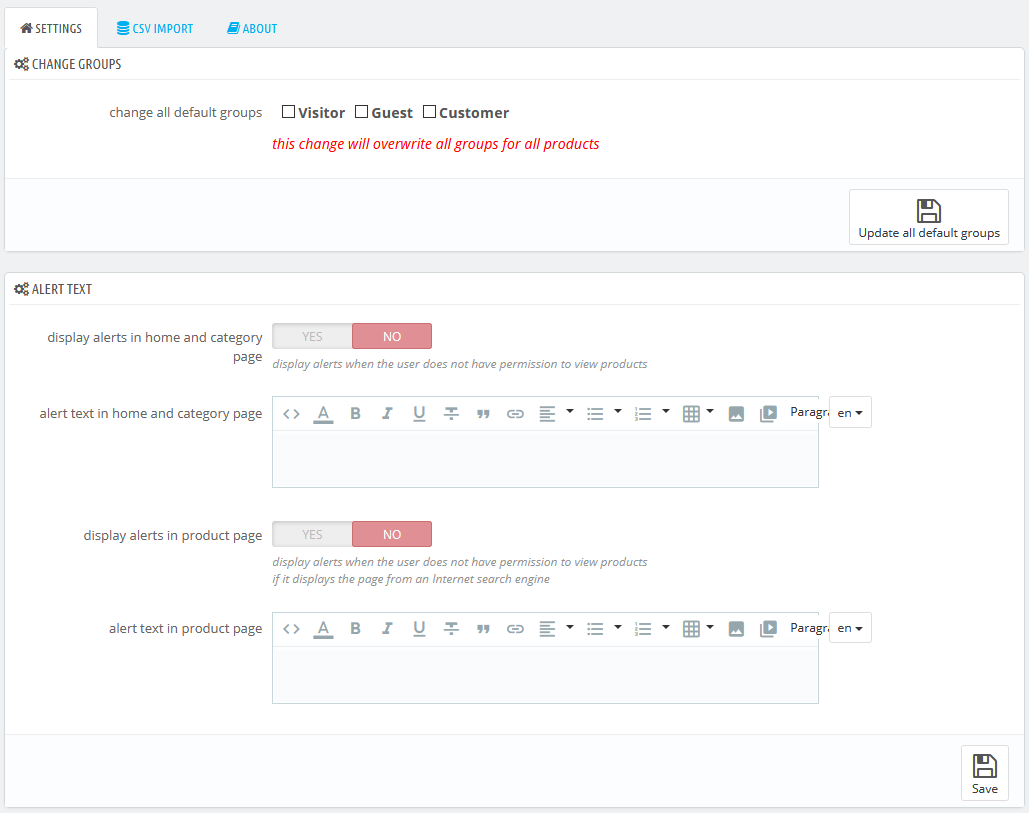
Task: Open en language dropdown for home/category alert
Action: point(850,412)
